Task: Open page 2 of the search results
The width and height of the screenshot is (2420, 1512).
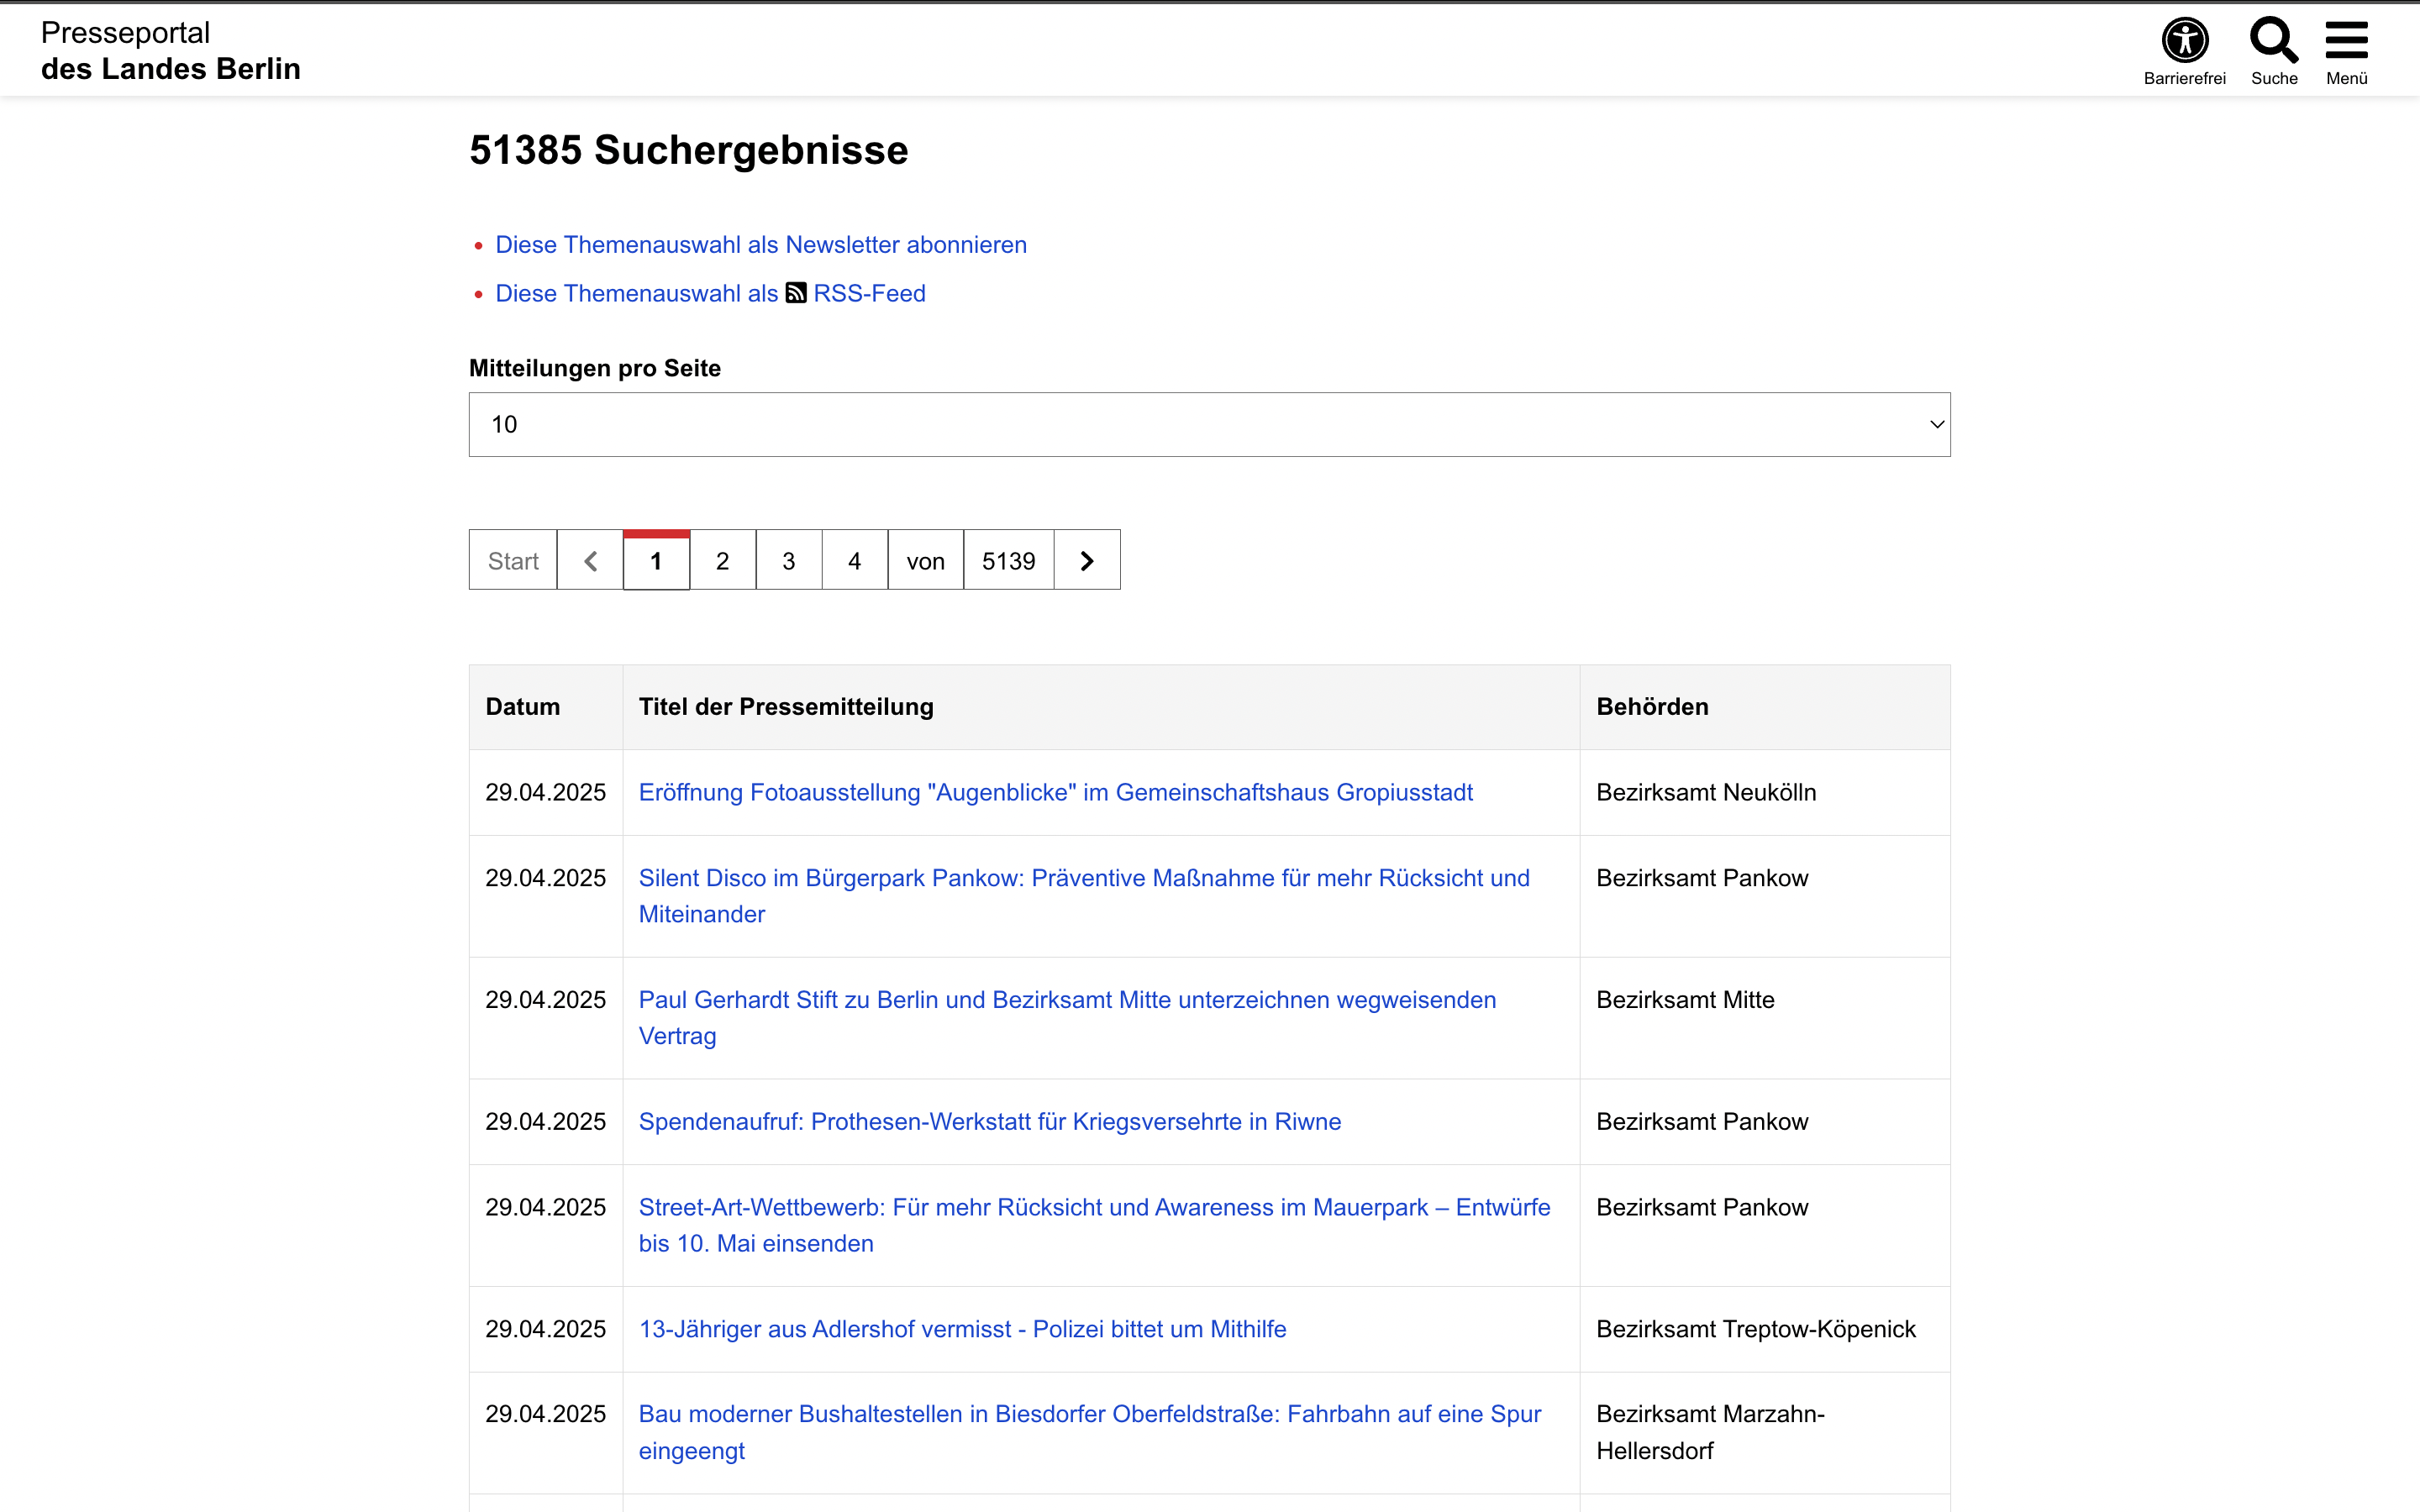Action: pos(722,560)
